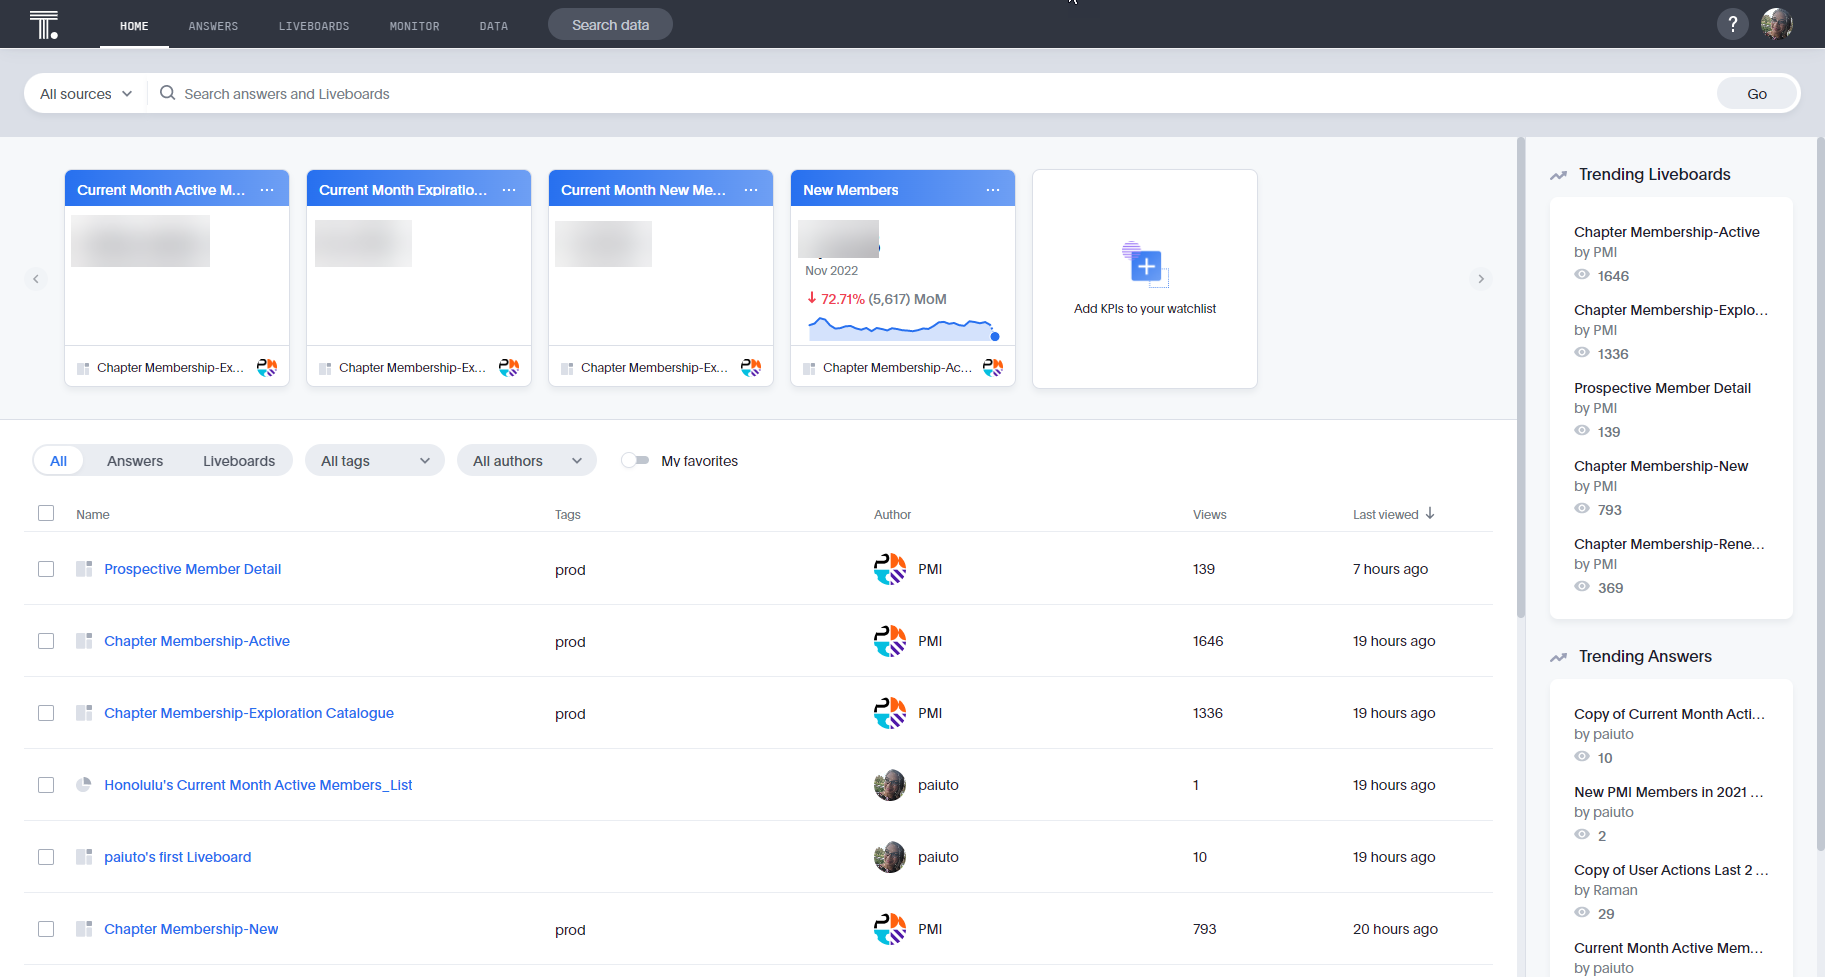Click the Add KPIs plus icon
This screenshot has height=977, width=1825.
pos(1145,265)
